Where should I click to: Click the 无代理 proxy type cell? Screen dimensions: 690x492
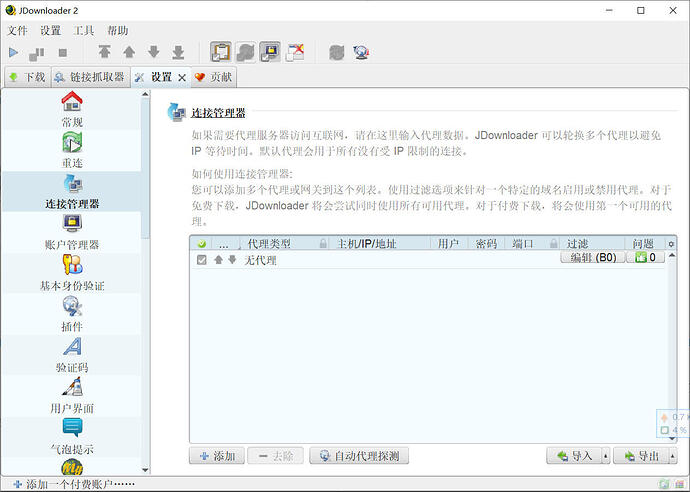(261, 260)
